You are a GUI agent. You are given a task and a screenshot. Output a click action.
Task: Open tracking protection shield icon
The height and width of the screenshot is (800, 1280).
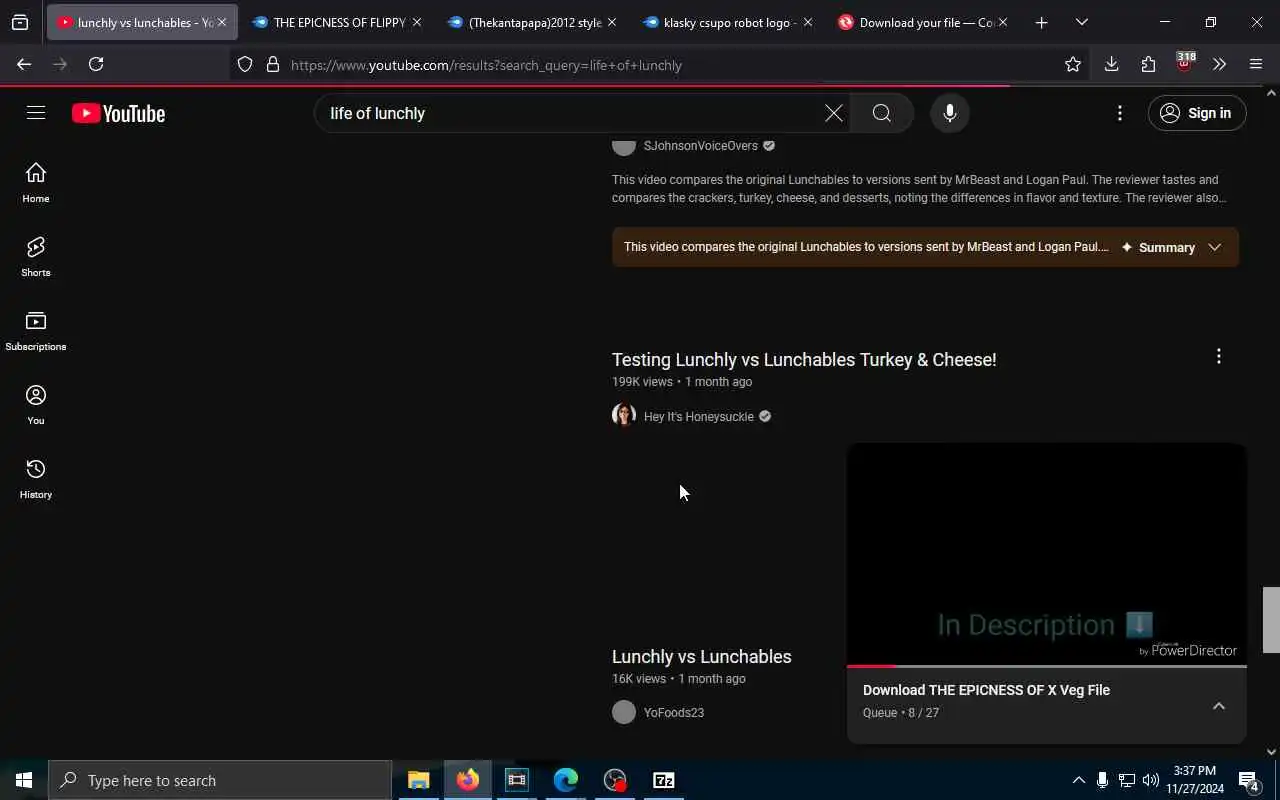(245, 65)
